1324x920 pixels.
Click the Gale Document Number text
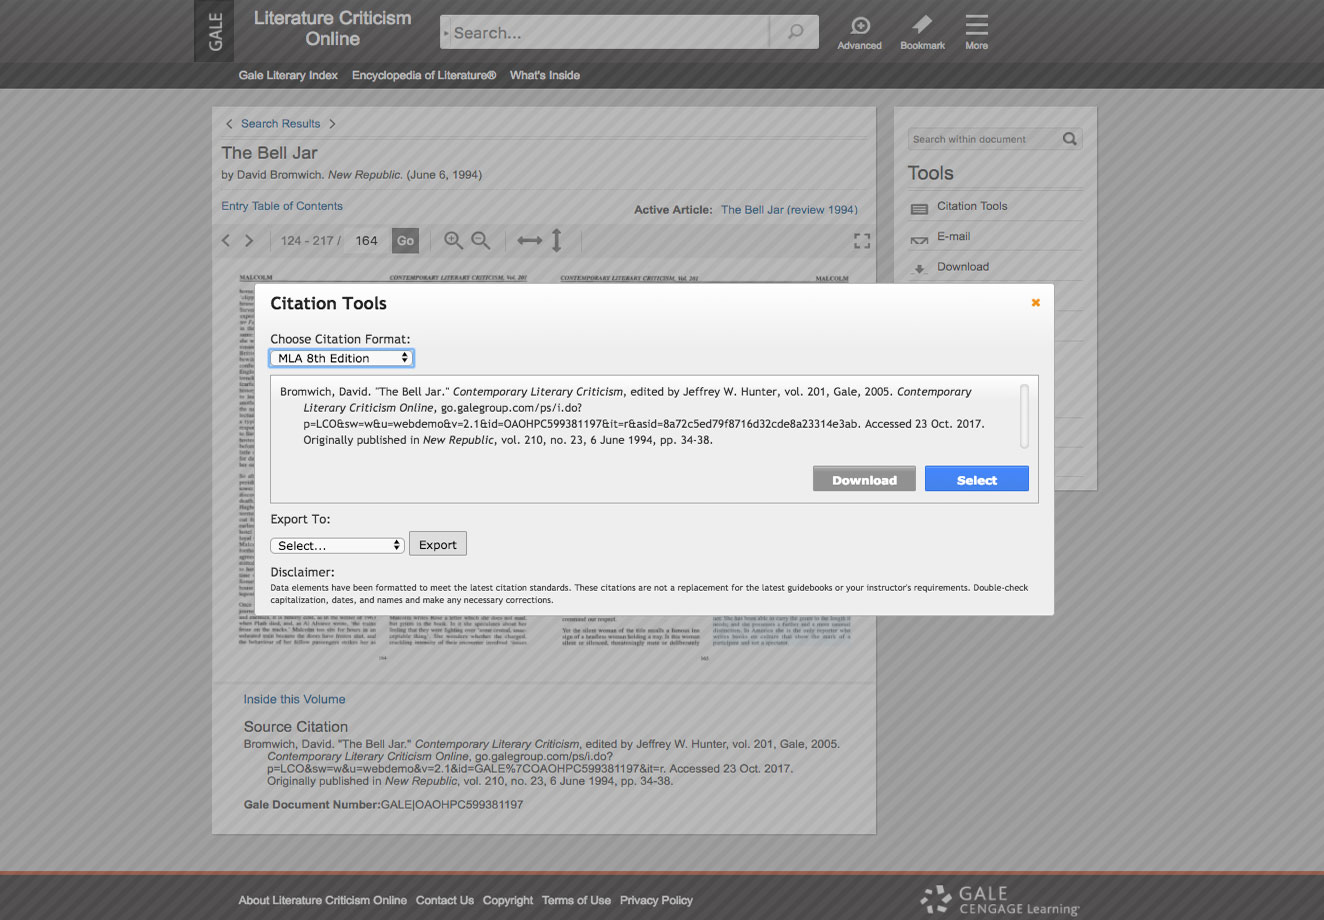pyautogui.click(x=383, y=805)
